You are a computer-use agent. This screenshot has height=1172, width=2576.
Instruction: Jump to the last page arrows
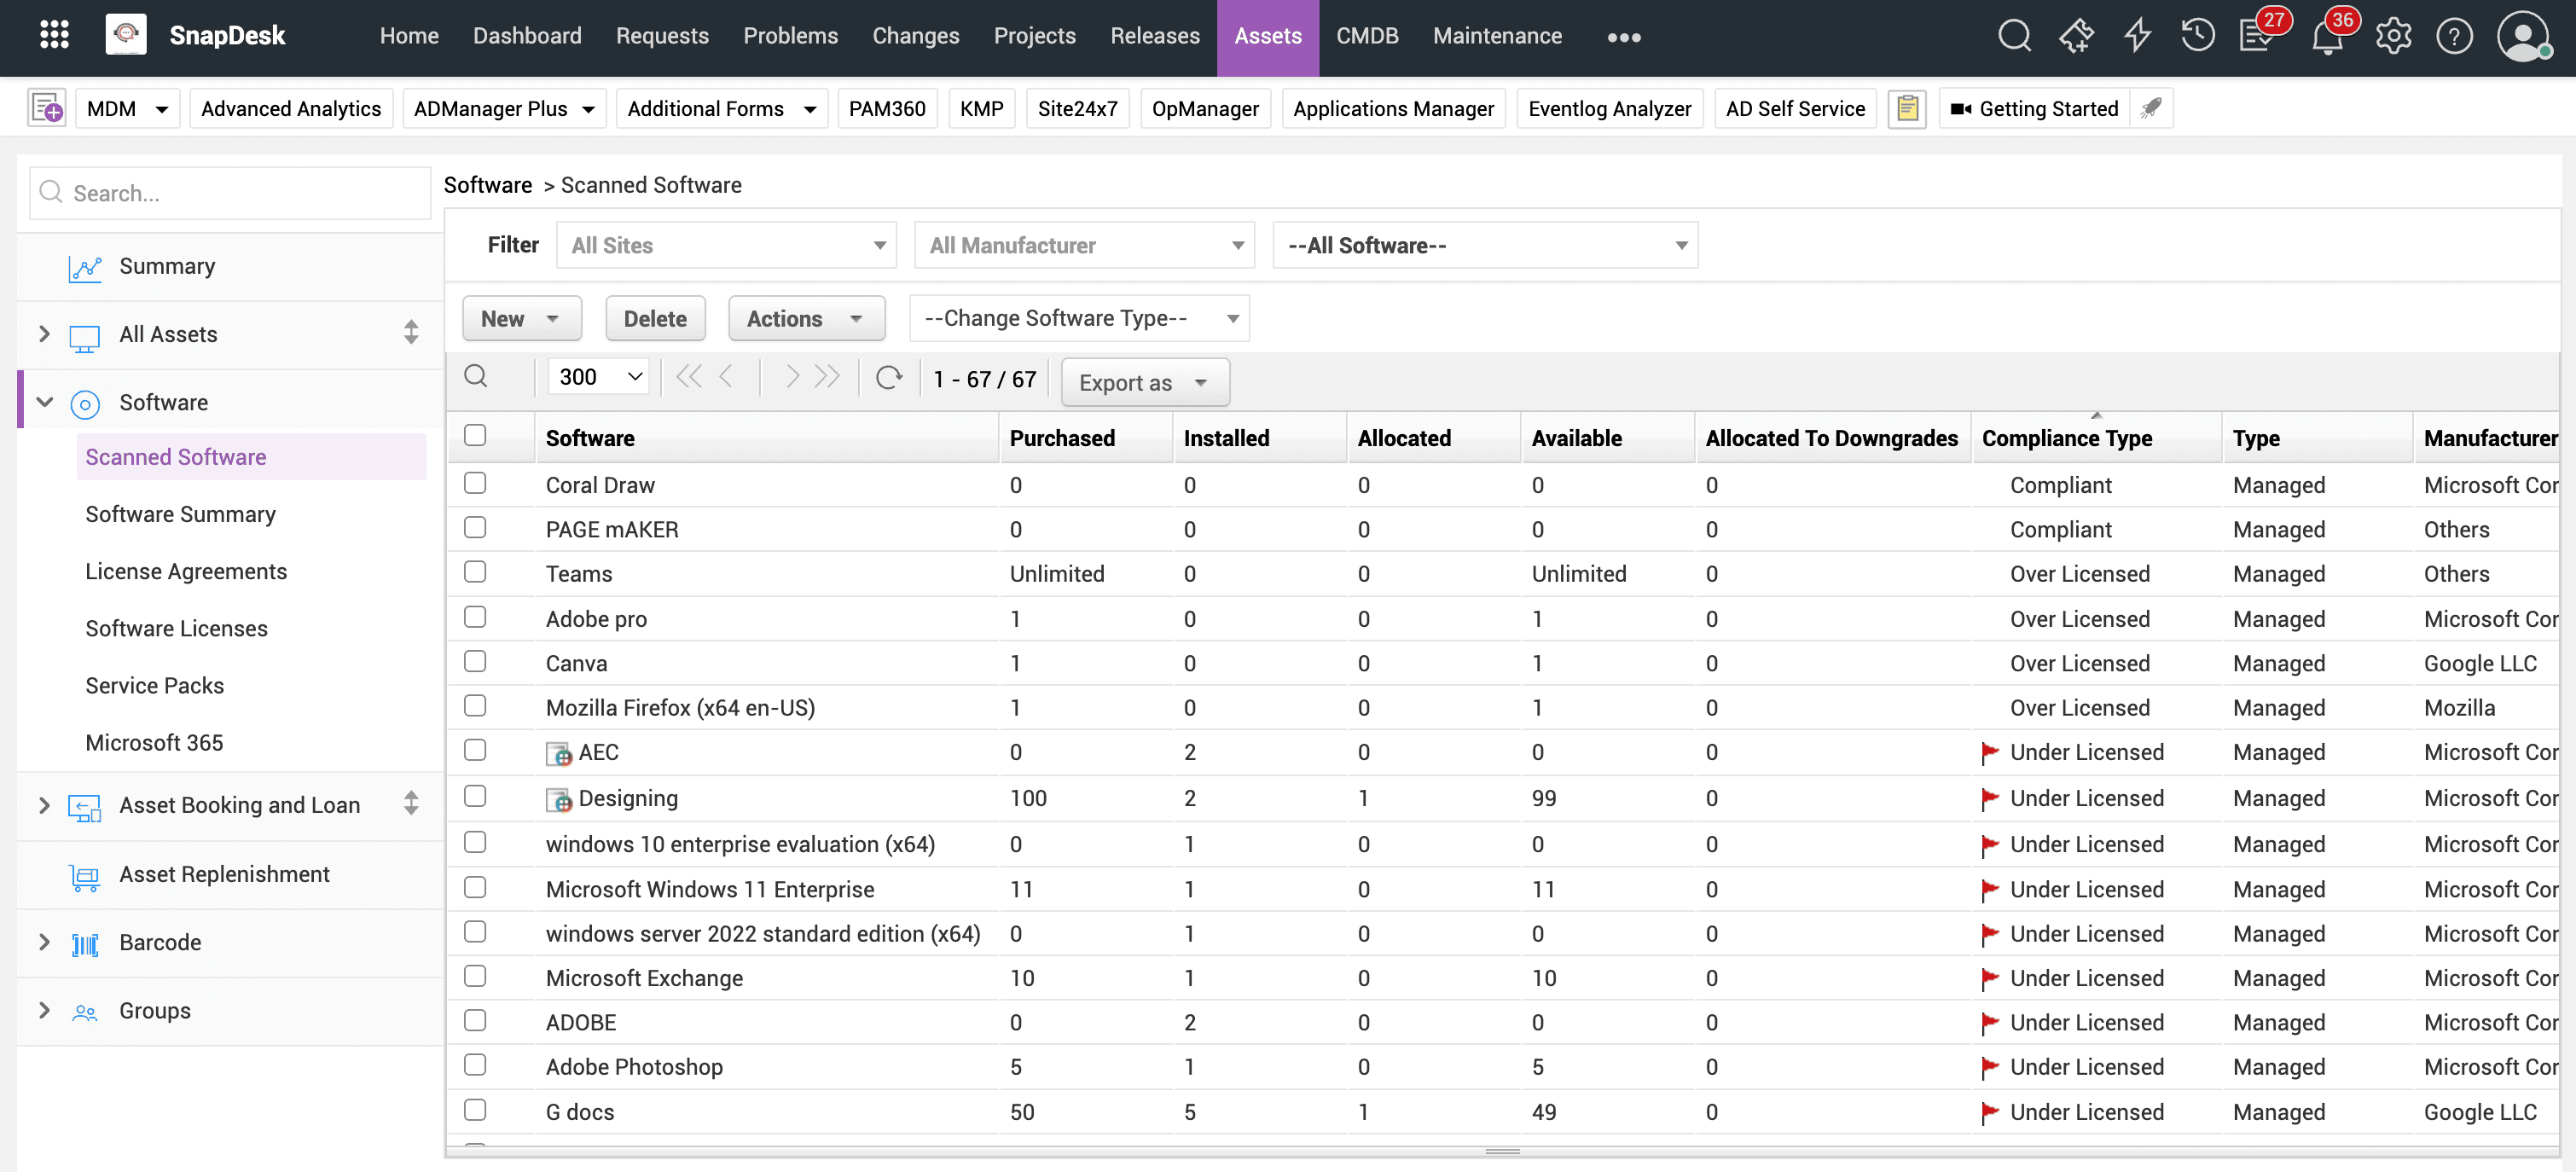coord(827,377)
